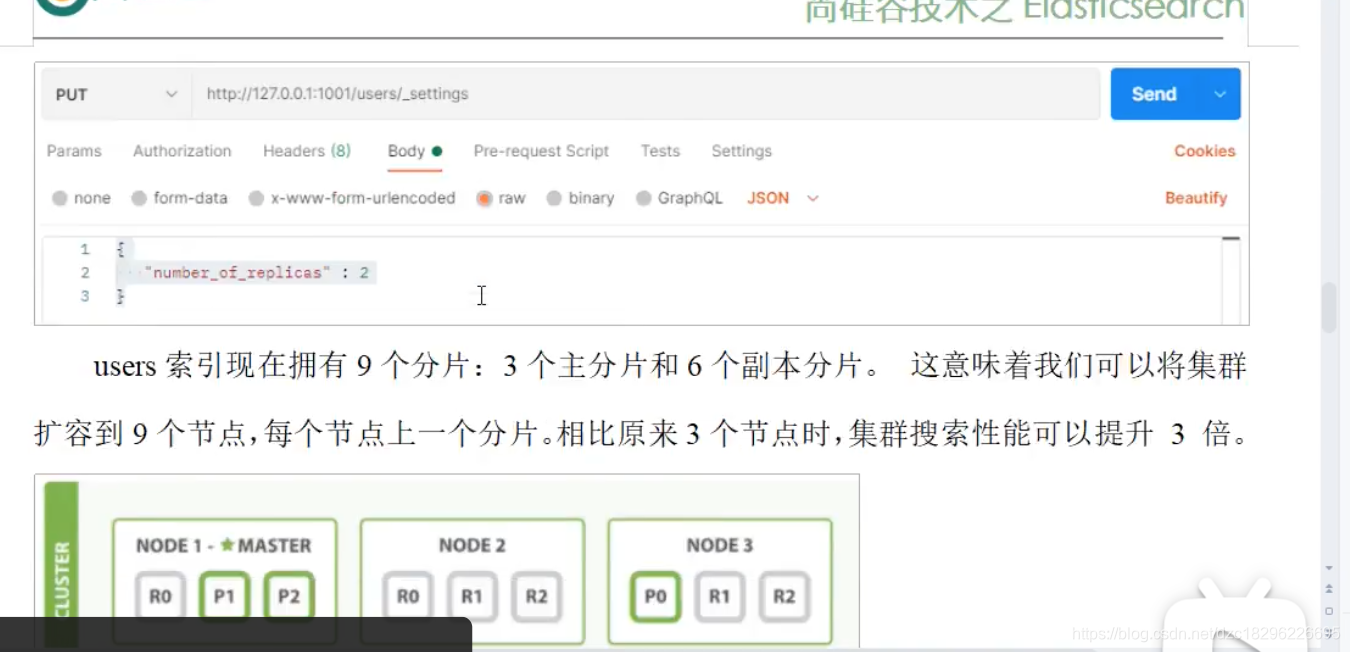Click the P1 shard in NODE 1

point(224,596)
